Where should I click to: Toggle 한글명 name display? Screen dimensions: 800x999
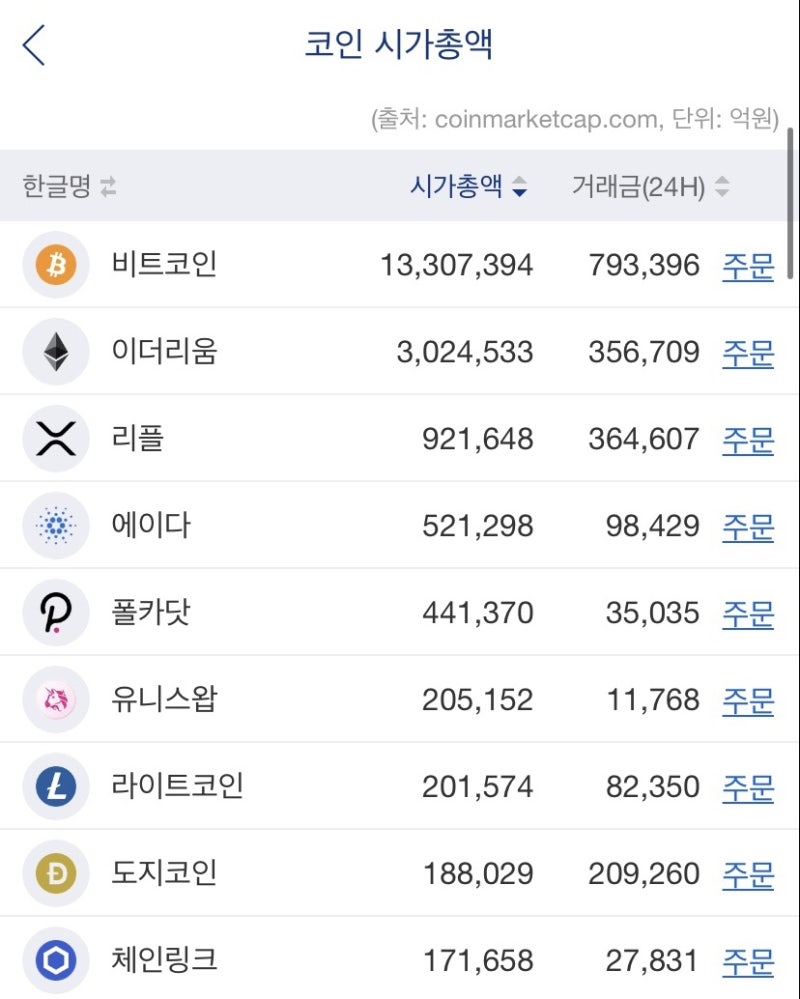(x=69, y=186)
